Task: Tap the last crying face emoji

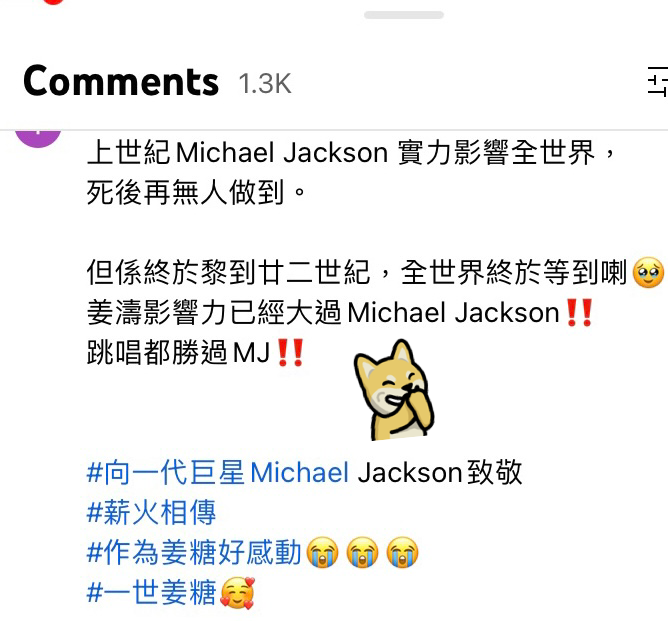Action: point(403,552)
